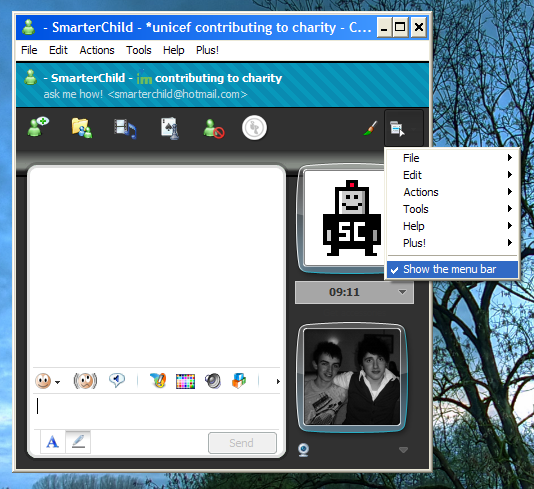
Task: Click the smarterchild@hotmail.com address text
Action: [x=178, y=94]
